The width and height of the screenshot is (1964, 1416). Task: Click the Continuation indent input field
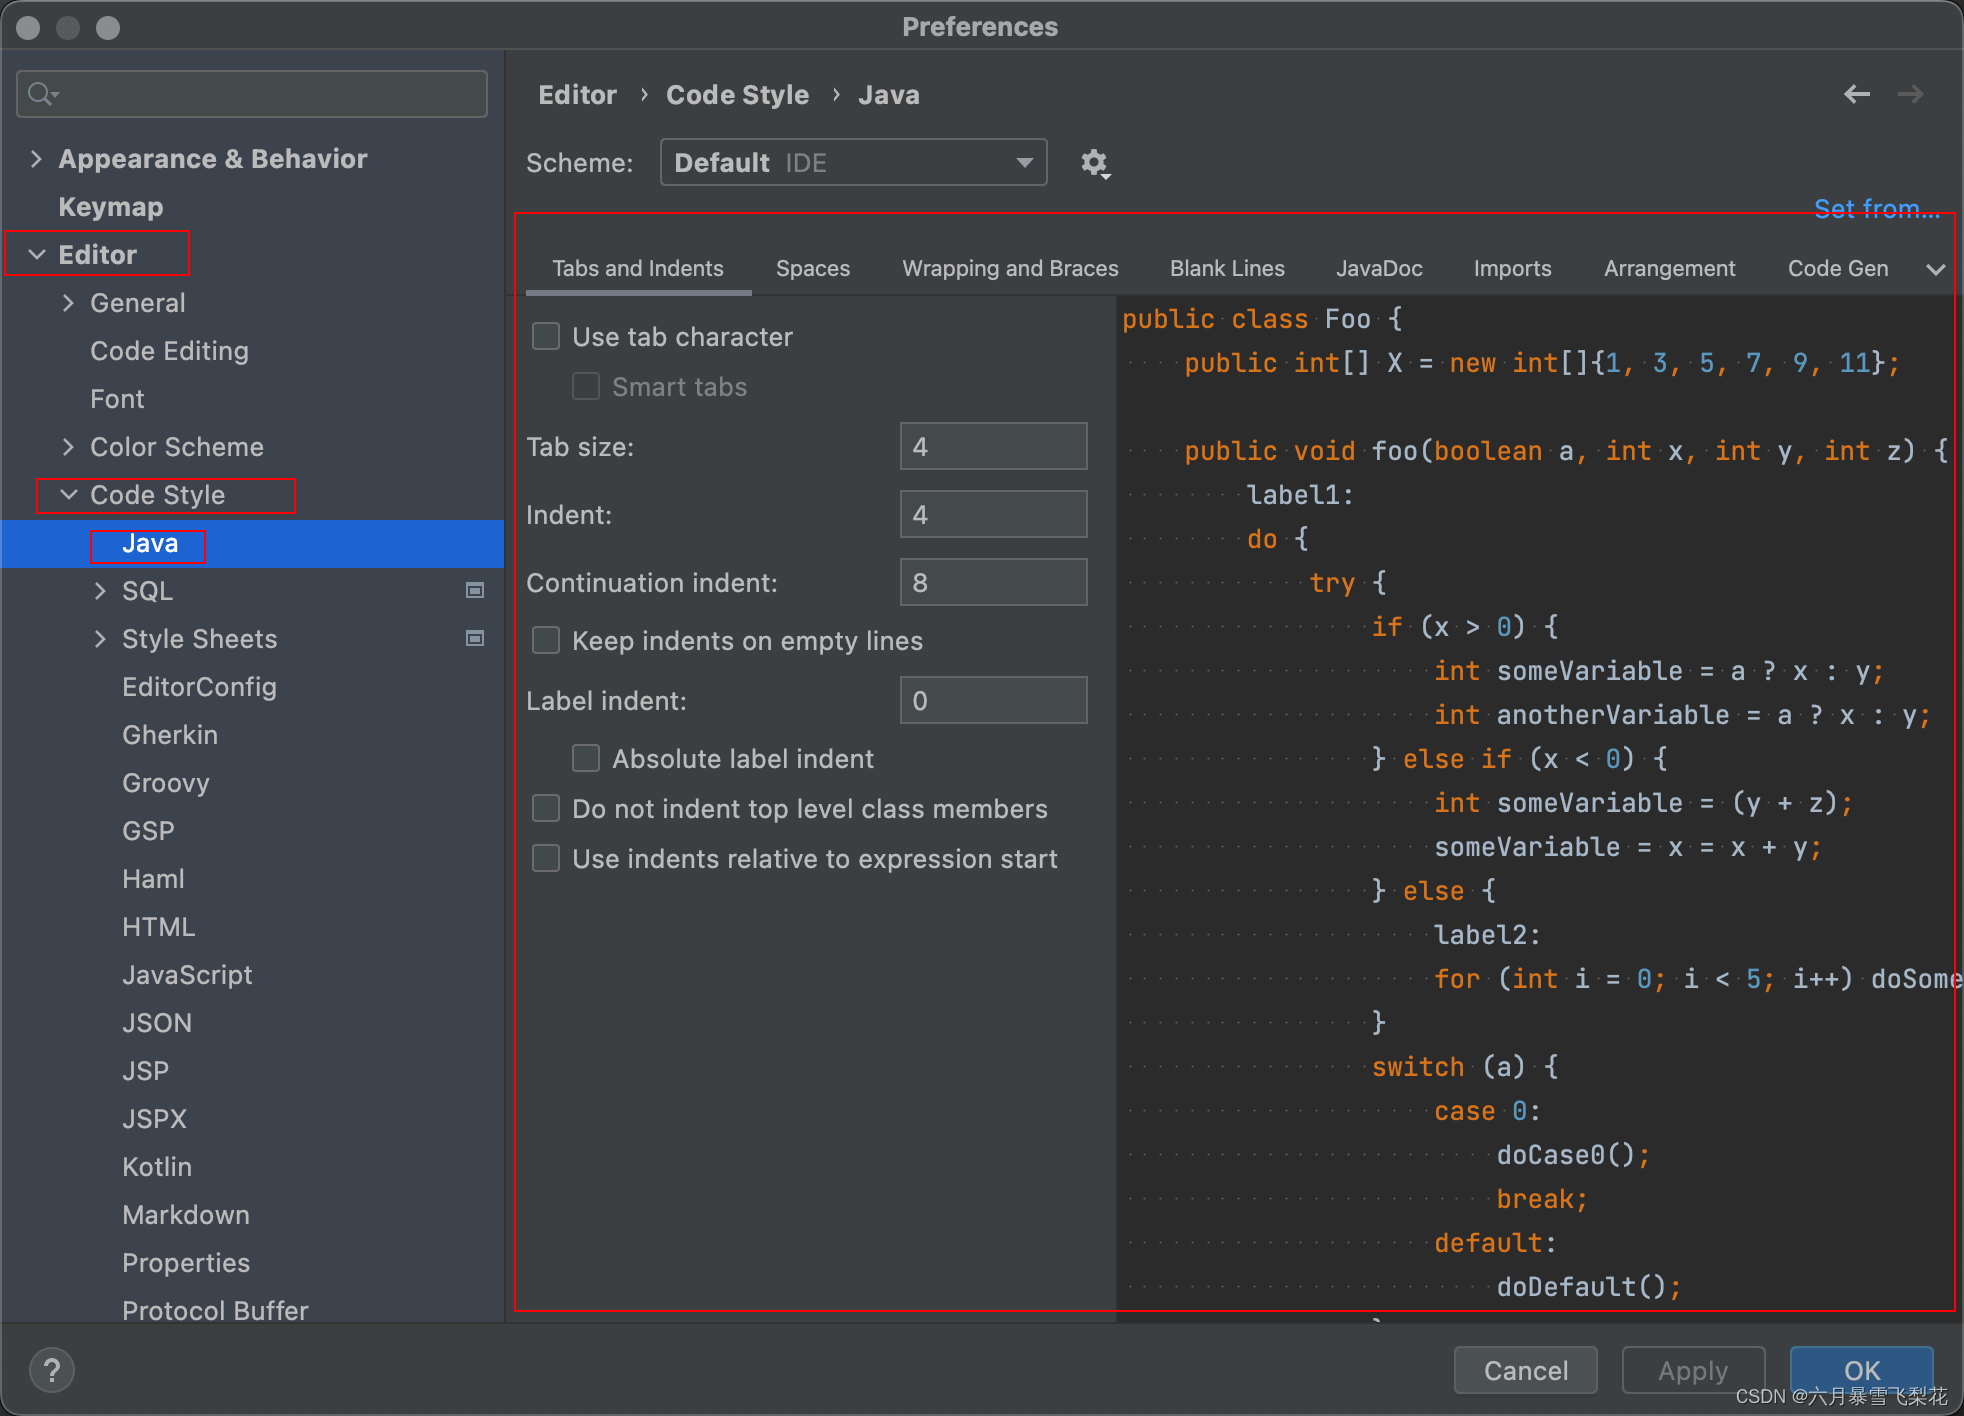click(993, 583)
